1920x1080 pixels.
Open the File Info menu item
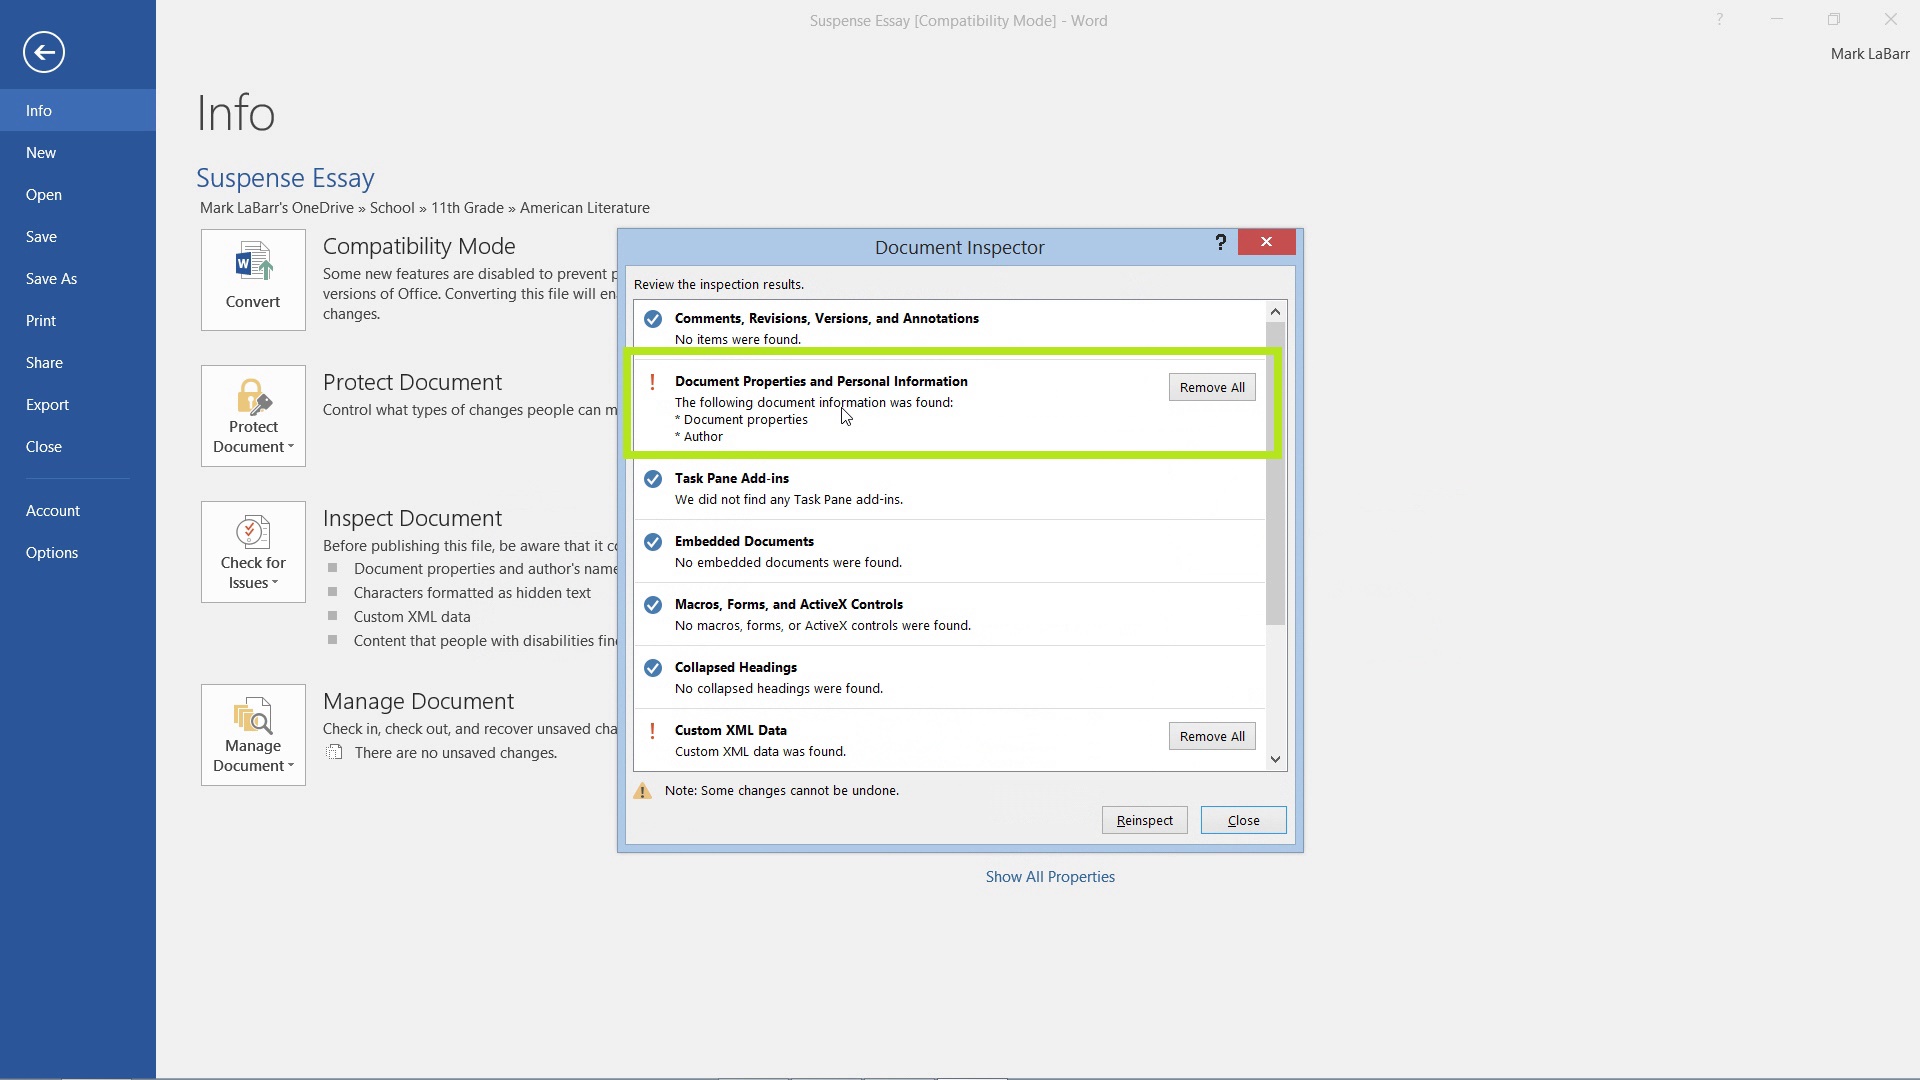click(38, 109)
